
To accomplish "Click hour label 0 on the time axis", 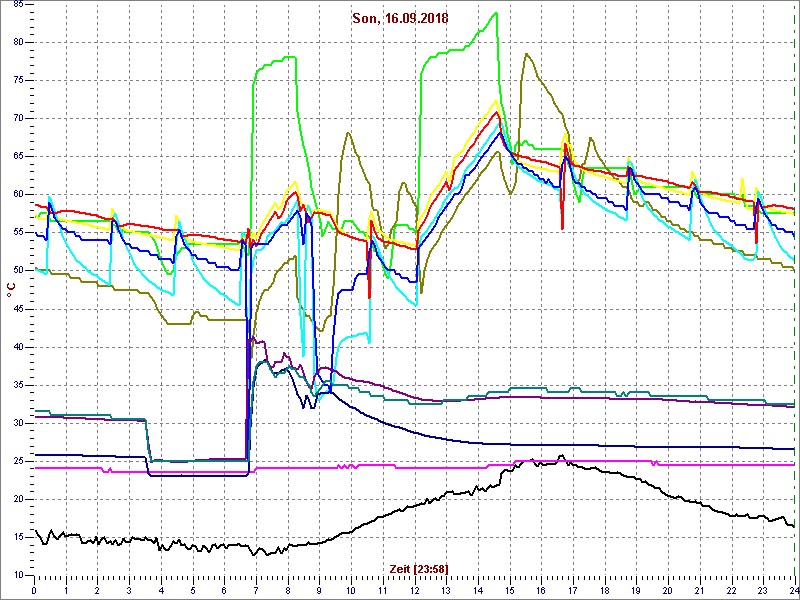I will pyautogui.click(x=34, y=590).
